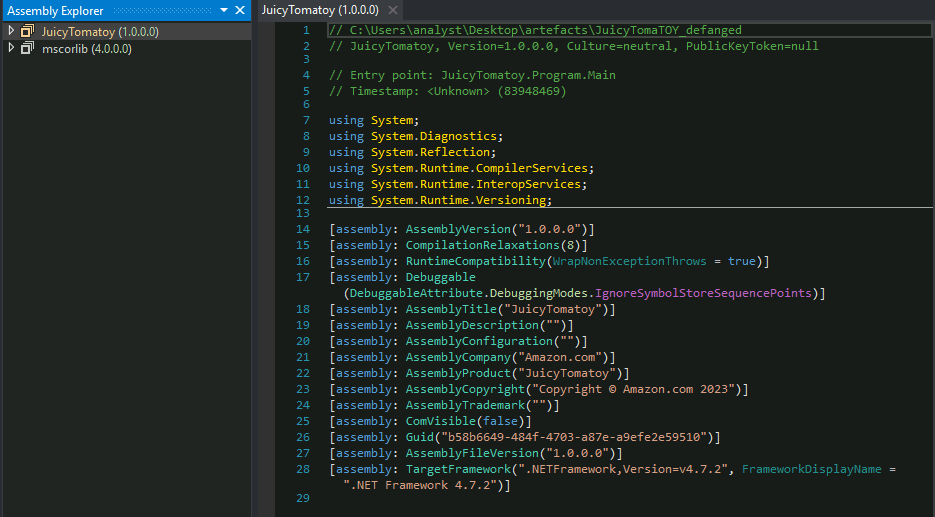The image size is (935, 517).
Task: Click the "Amazon.com" company string
Action: (559, 358)
